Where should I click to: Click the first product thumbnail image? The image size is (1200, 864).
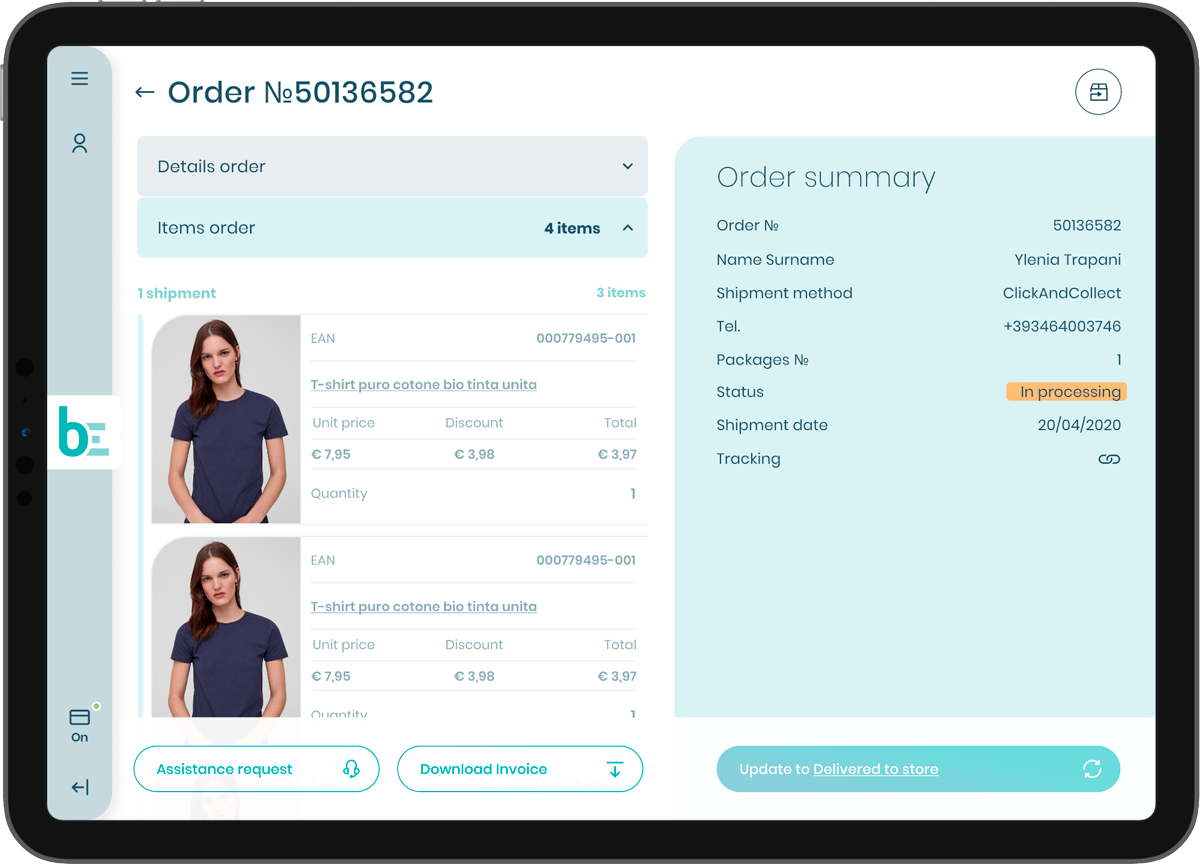point(226,419)
